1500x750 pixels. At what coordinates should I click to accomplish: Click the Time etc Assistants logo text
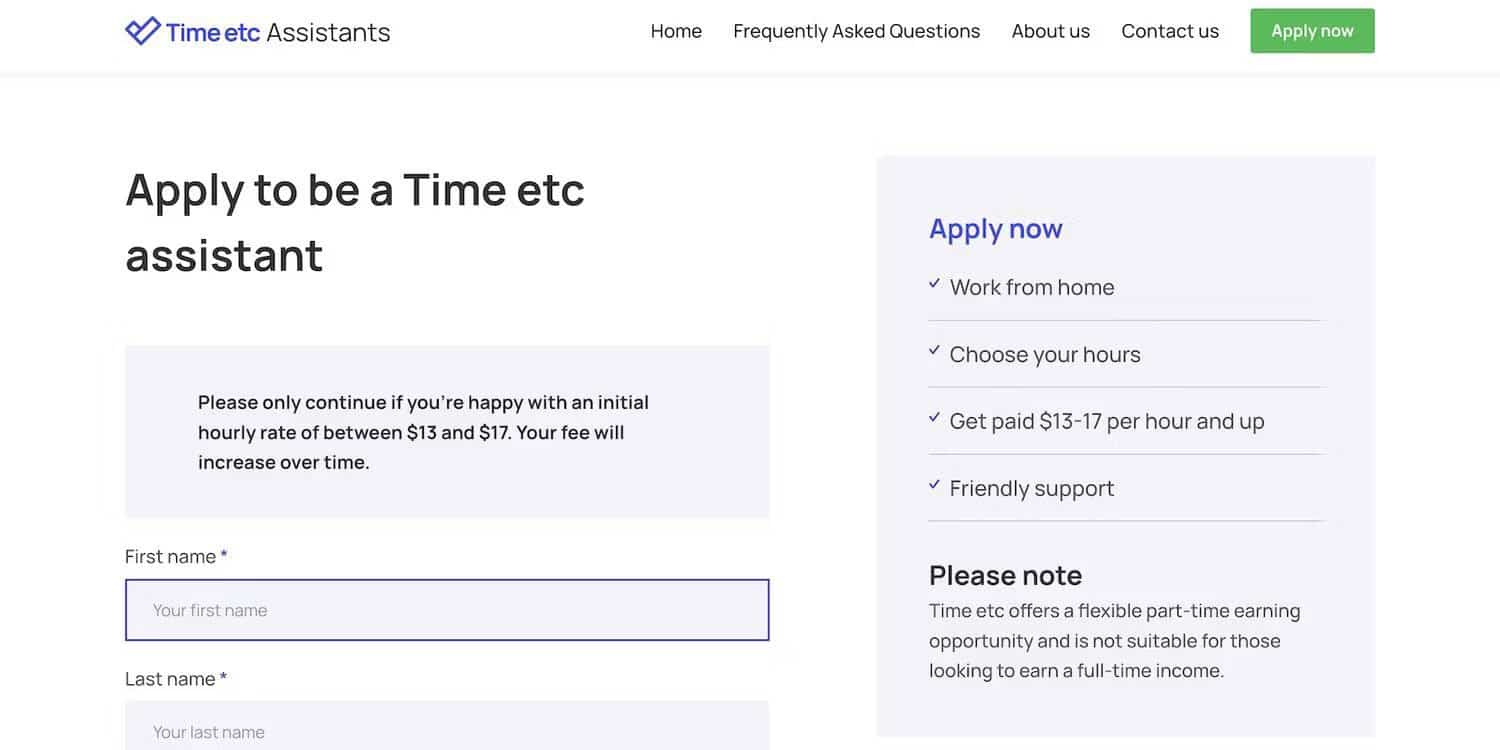pos(278,32)
